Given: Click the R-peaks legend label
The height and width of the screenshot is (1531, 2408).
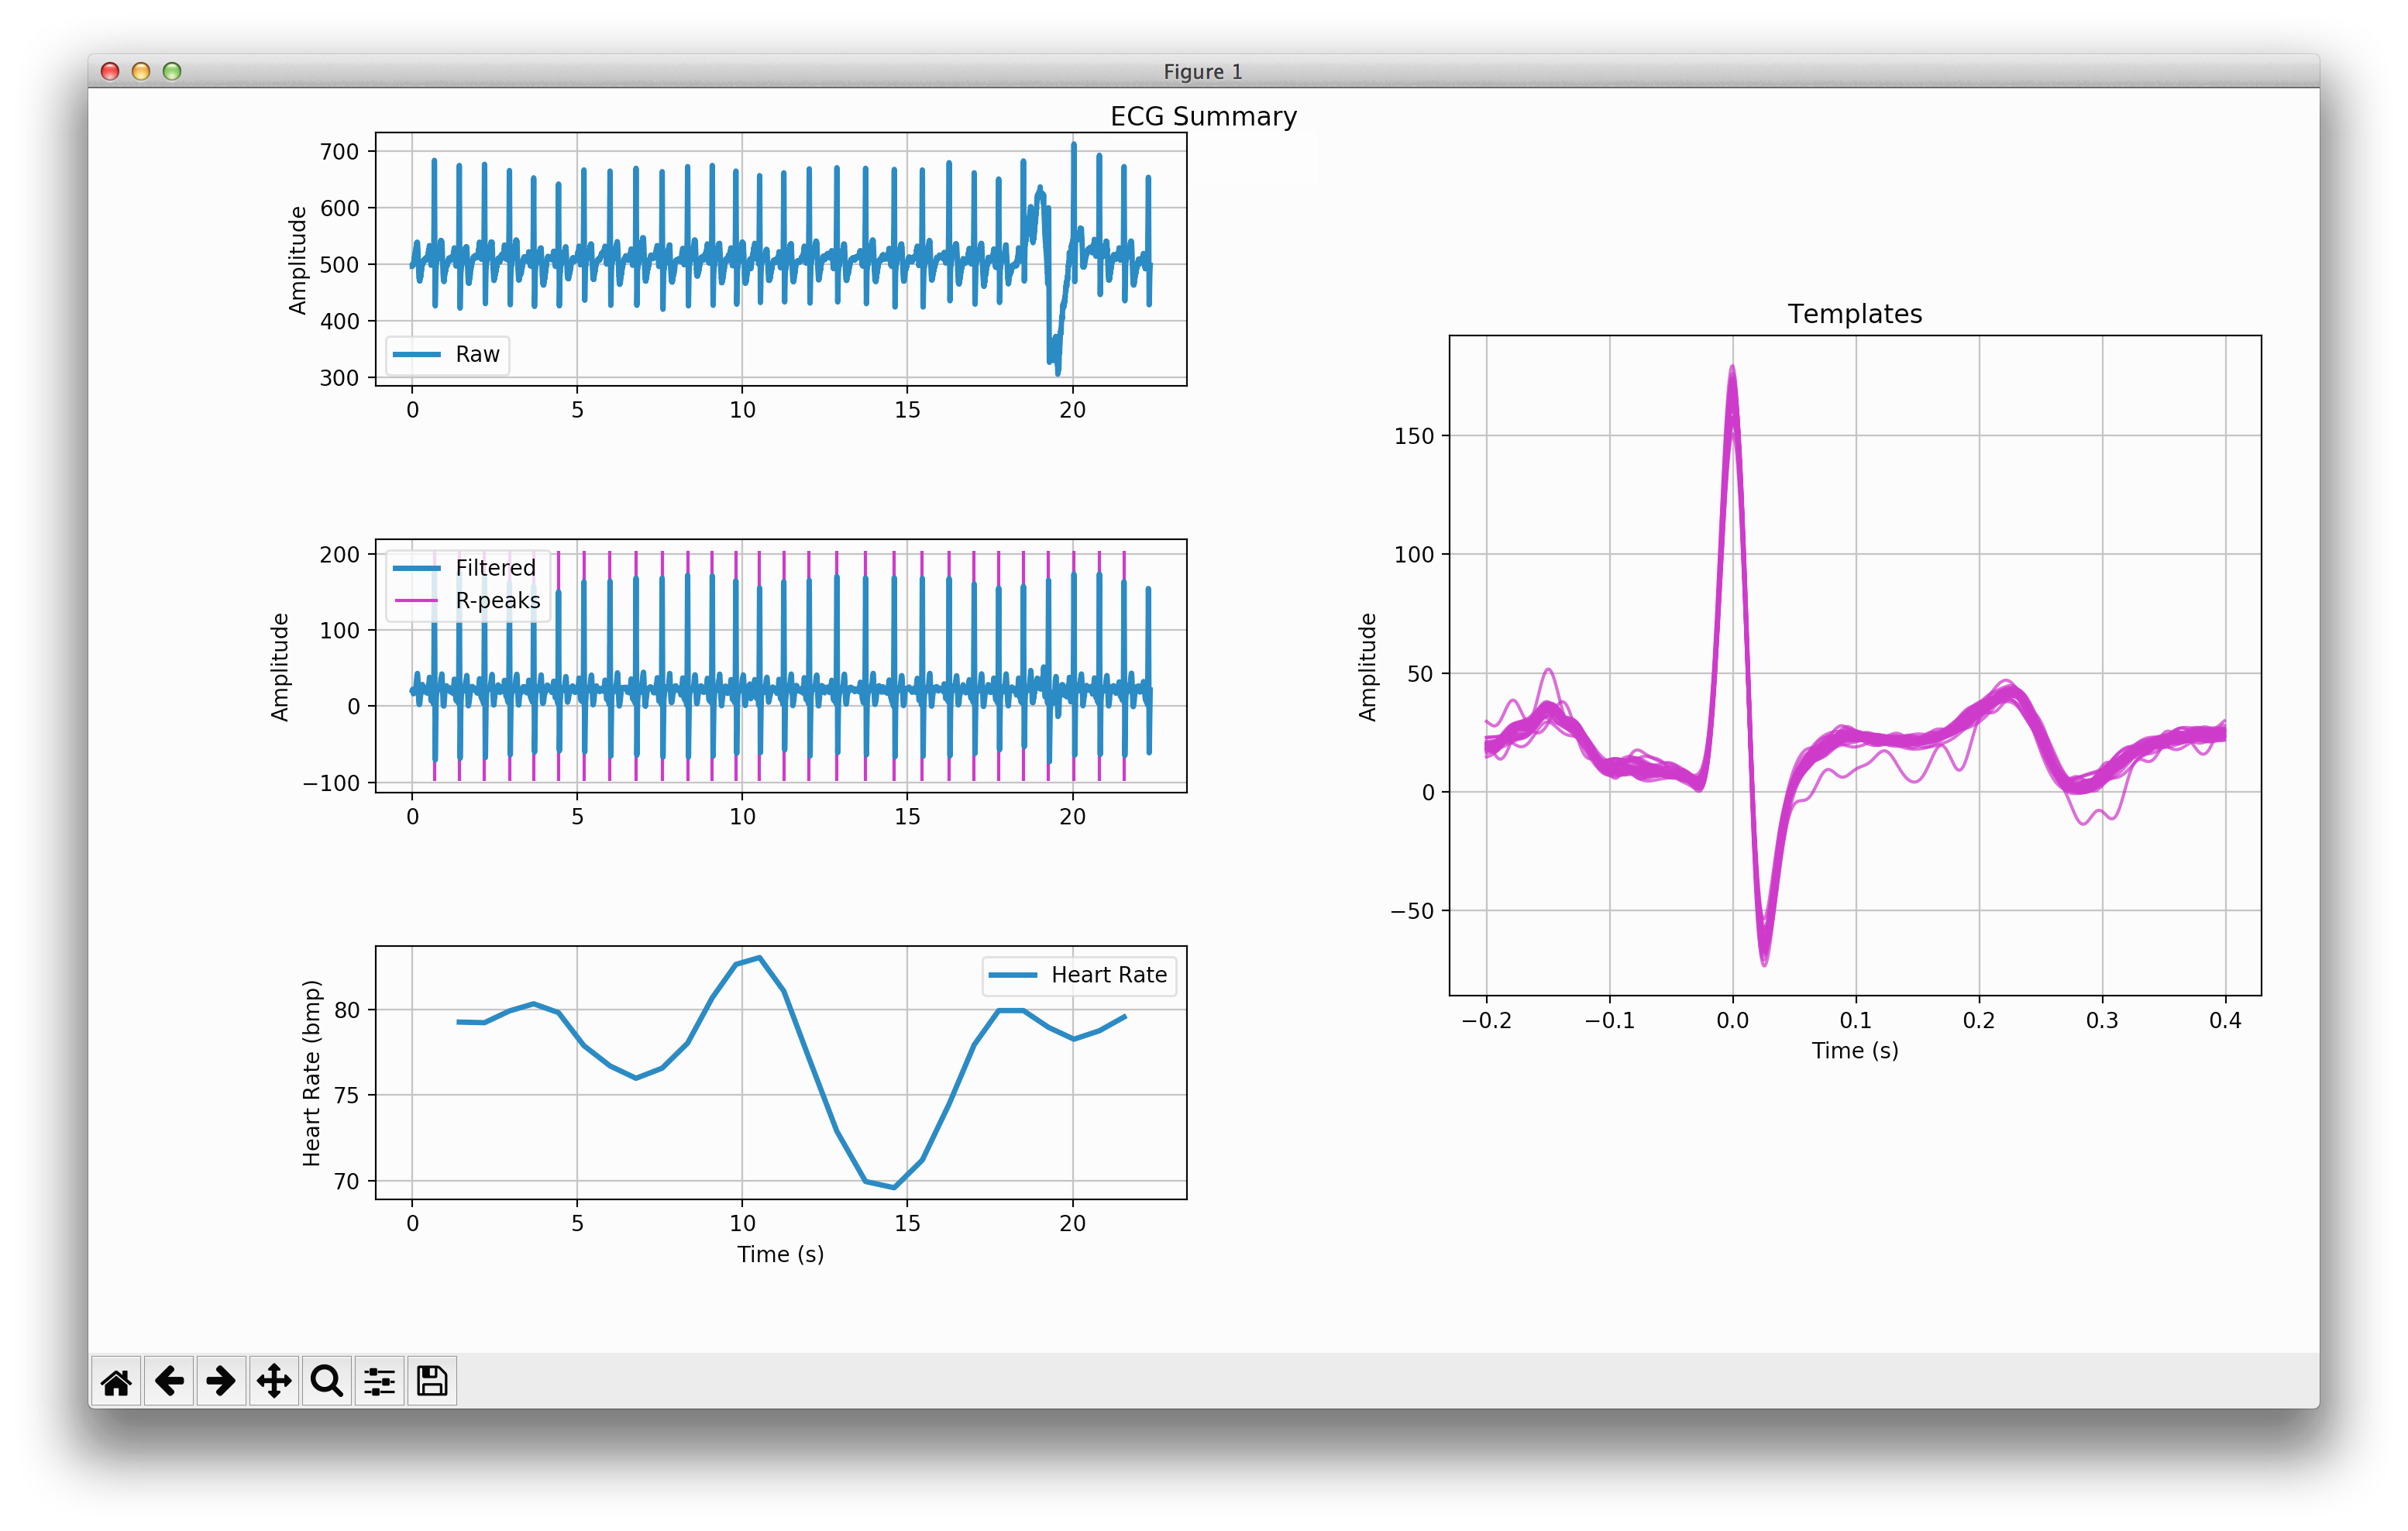Looking at the screenshot, I should [x=497, y=601].
